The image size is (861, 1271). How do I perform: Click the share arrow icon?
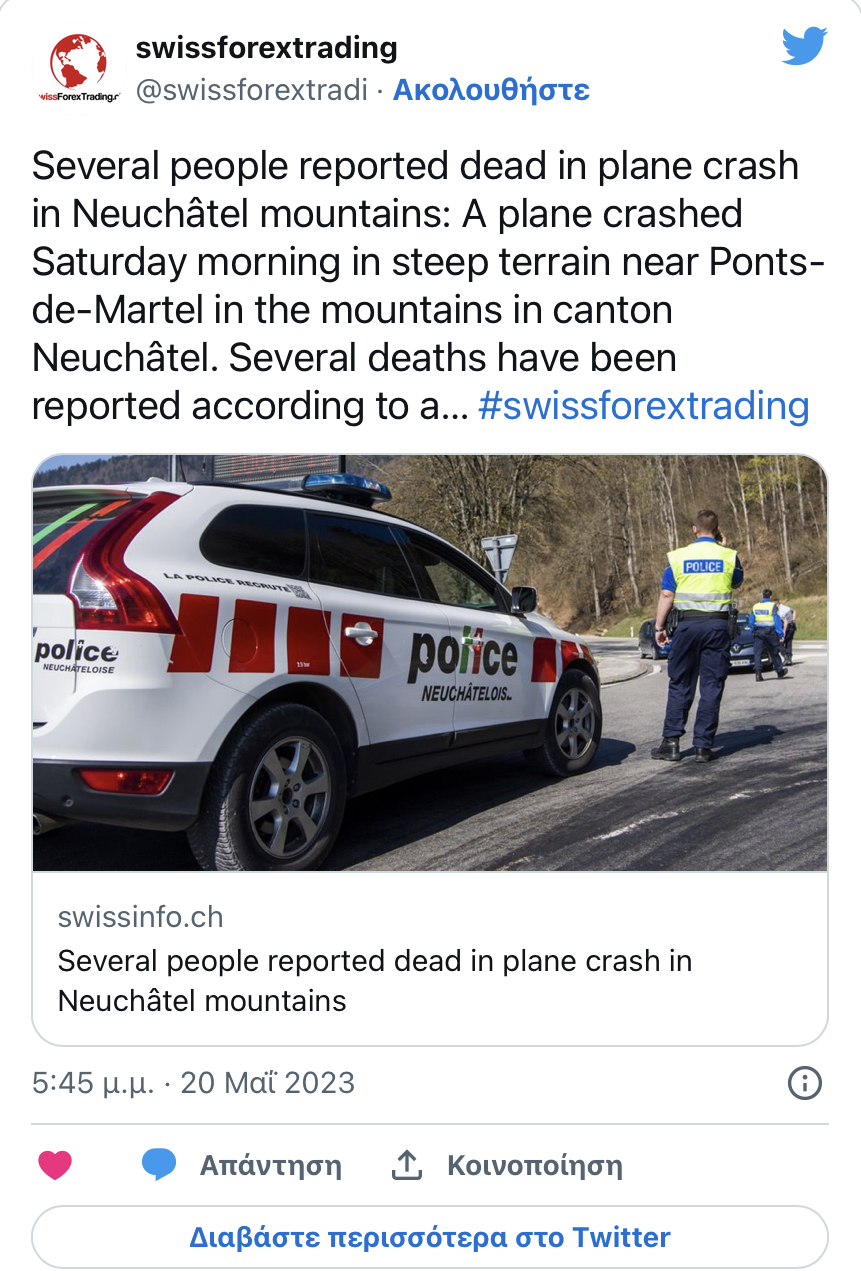[x=405, y=1165]
